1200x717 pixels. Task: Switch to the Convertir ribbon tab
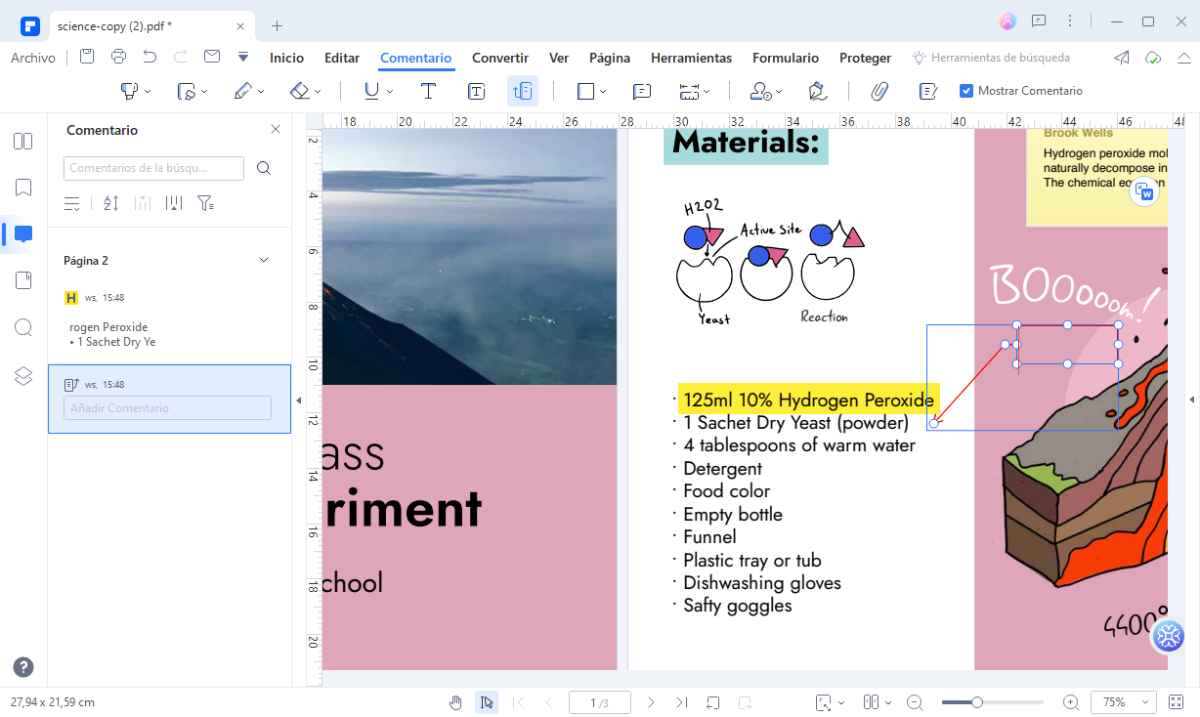499,58
